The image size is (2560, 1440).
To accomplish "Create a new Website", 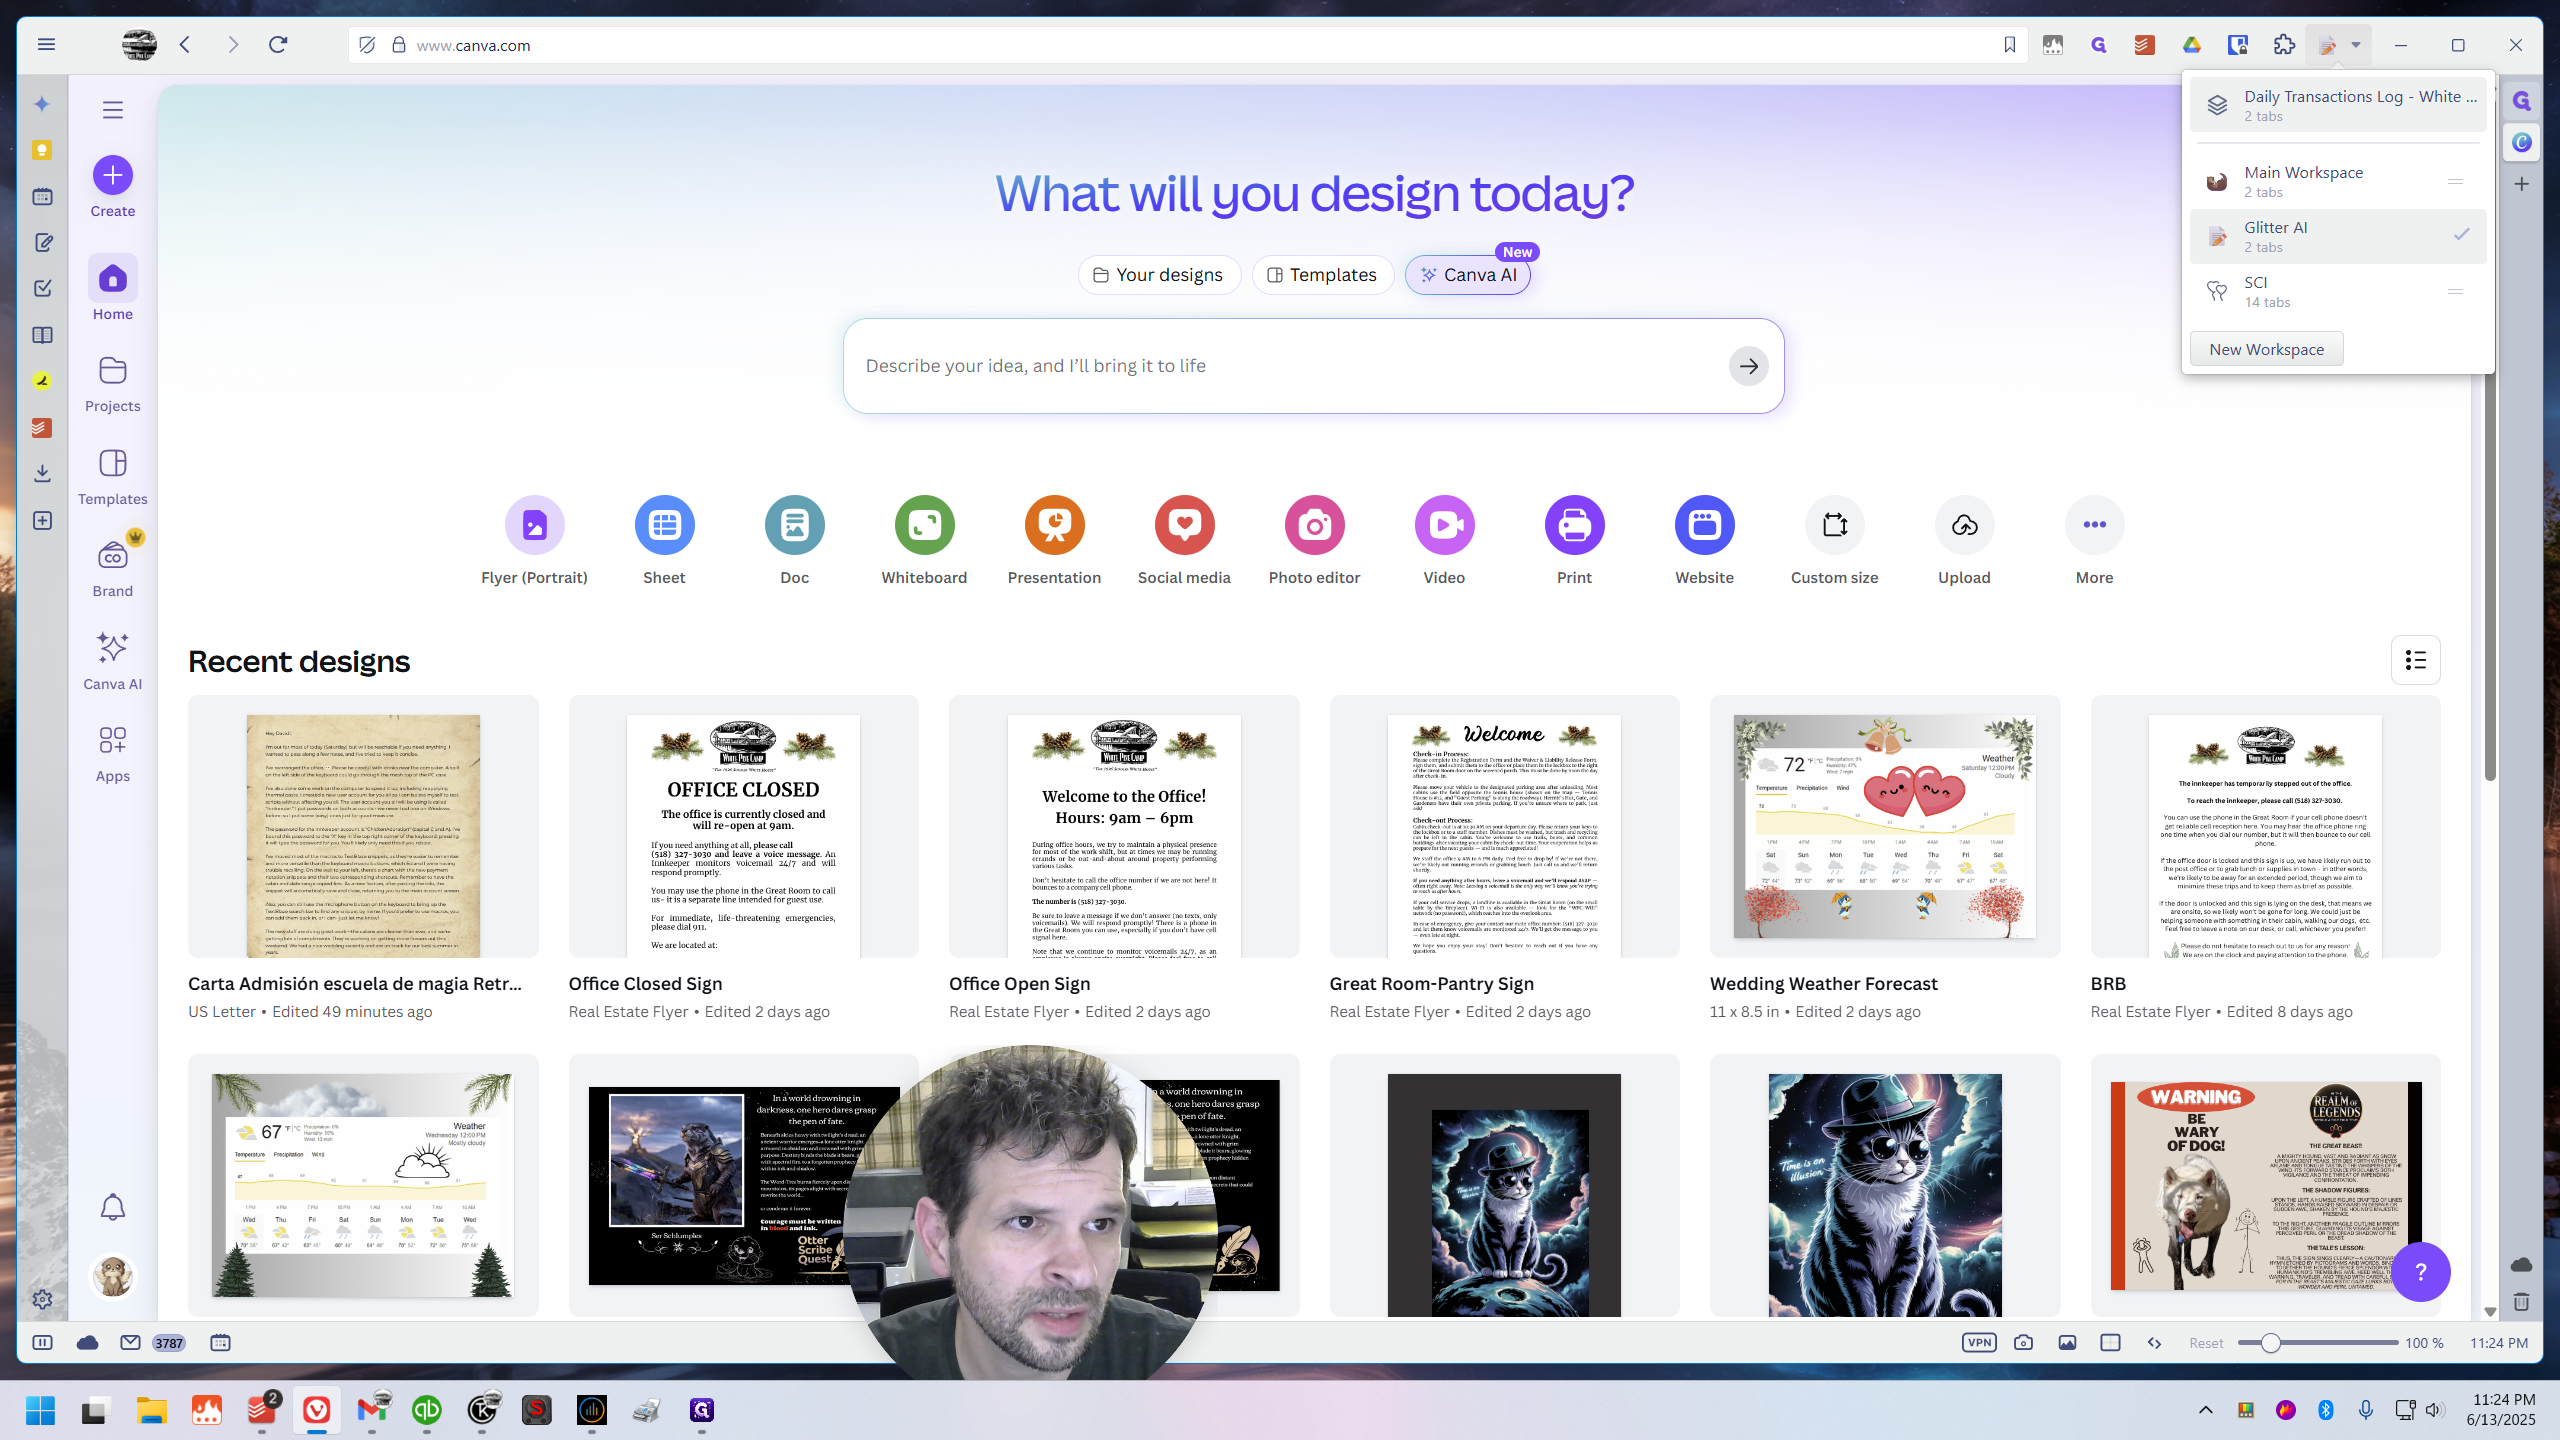I will (1704, 540).
